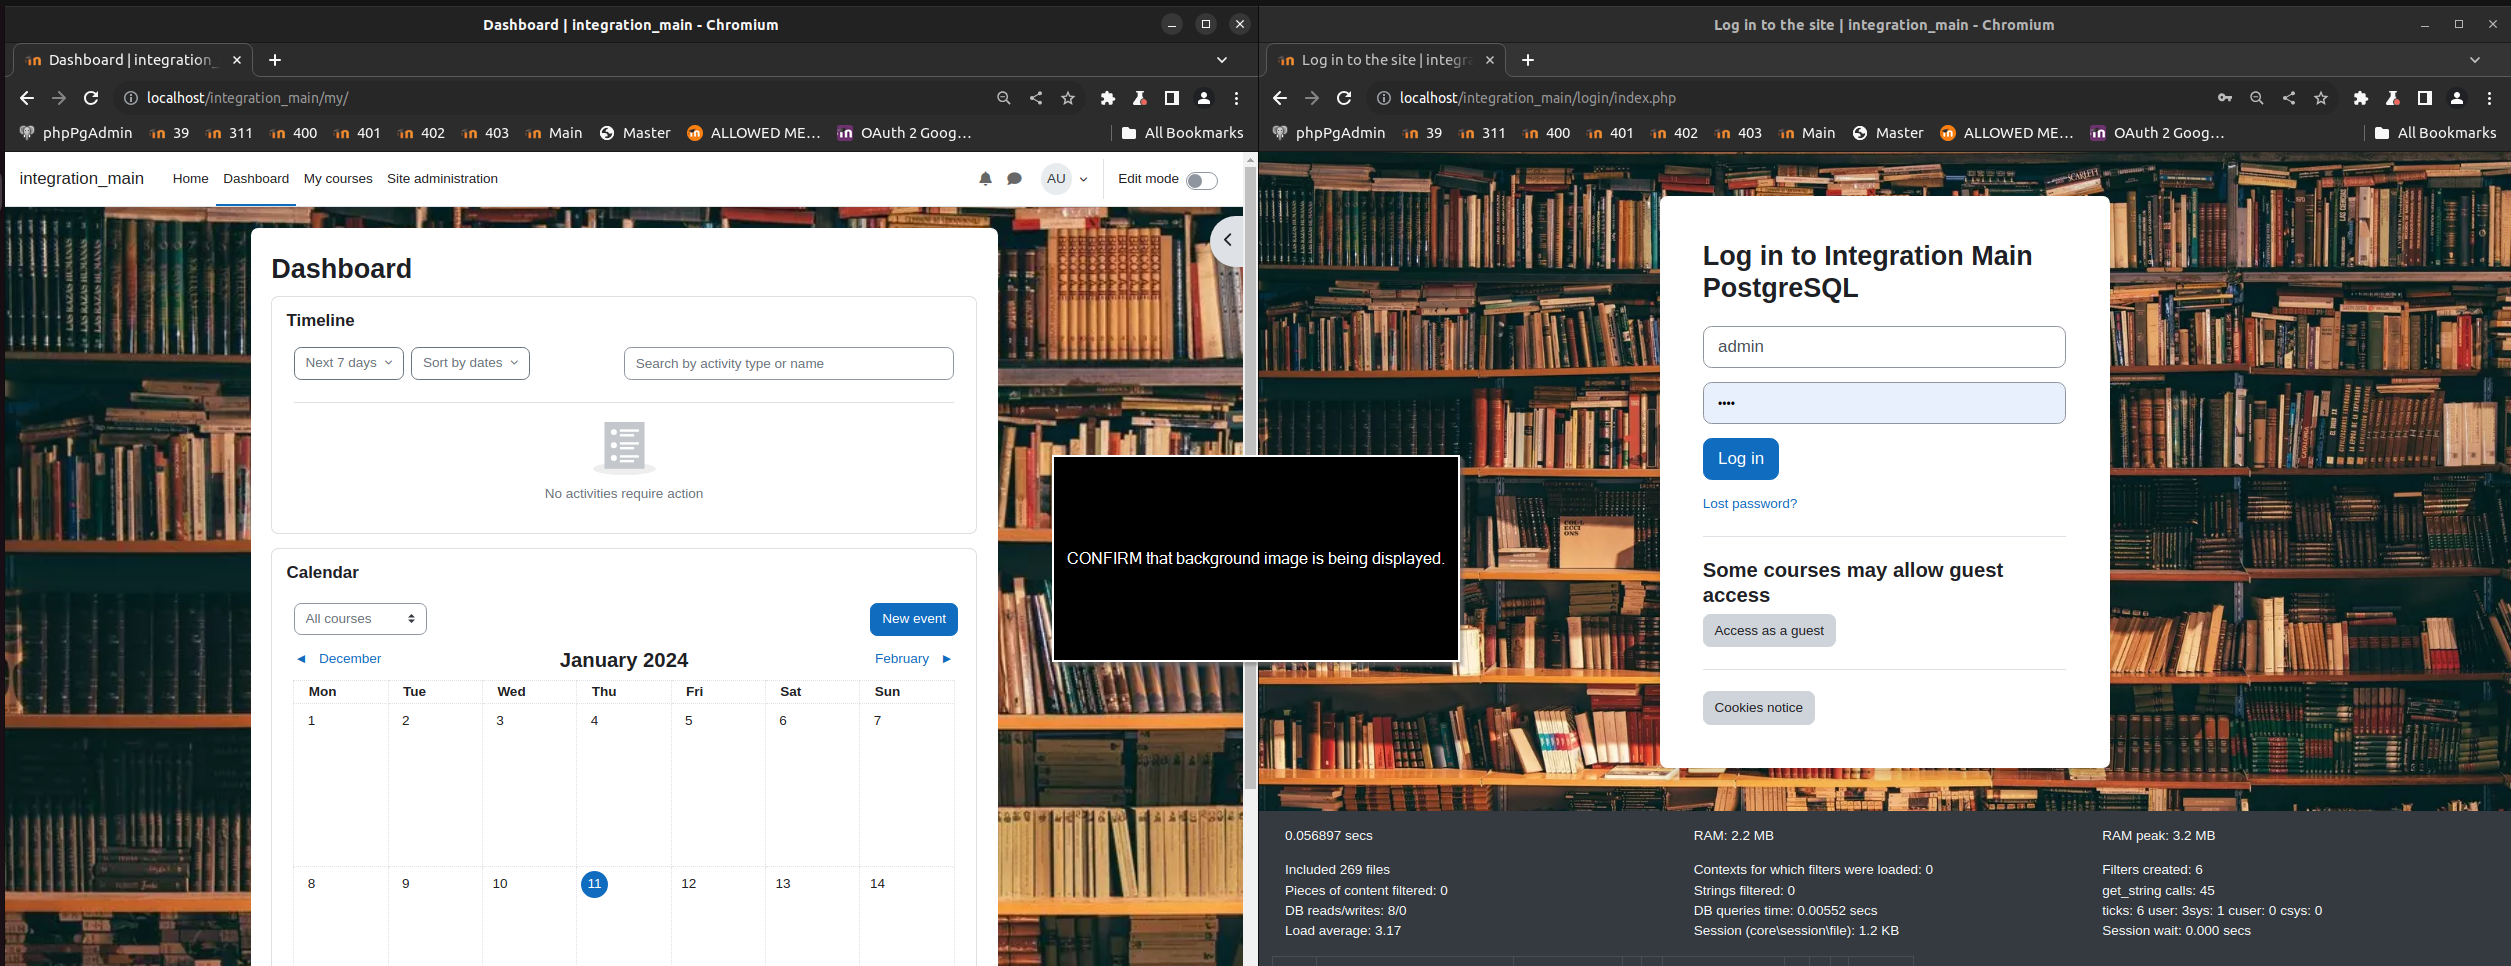This screenshot has width=2511, height=966.
Task: Open the Next 7 days filter dropdown
Action: pos(349,363)
